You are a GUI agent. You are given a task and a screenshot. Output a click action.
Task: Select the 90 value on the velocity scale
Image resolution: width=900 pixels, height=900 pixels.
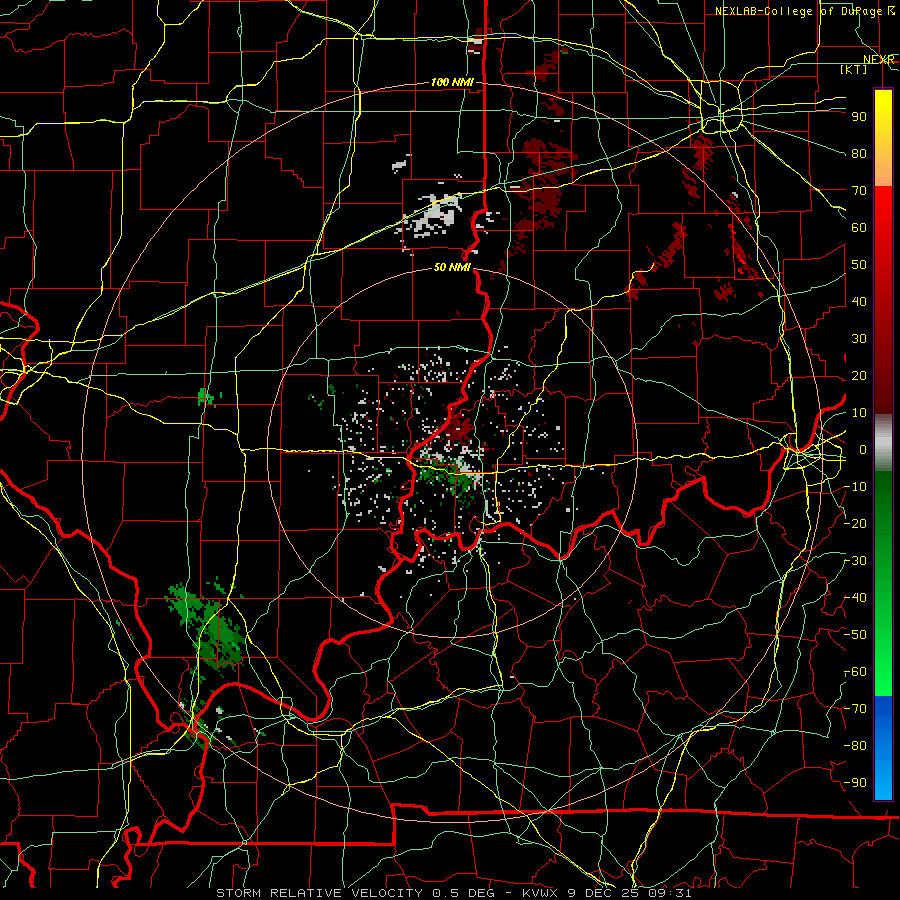[x=859, y=117]
